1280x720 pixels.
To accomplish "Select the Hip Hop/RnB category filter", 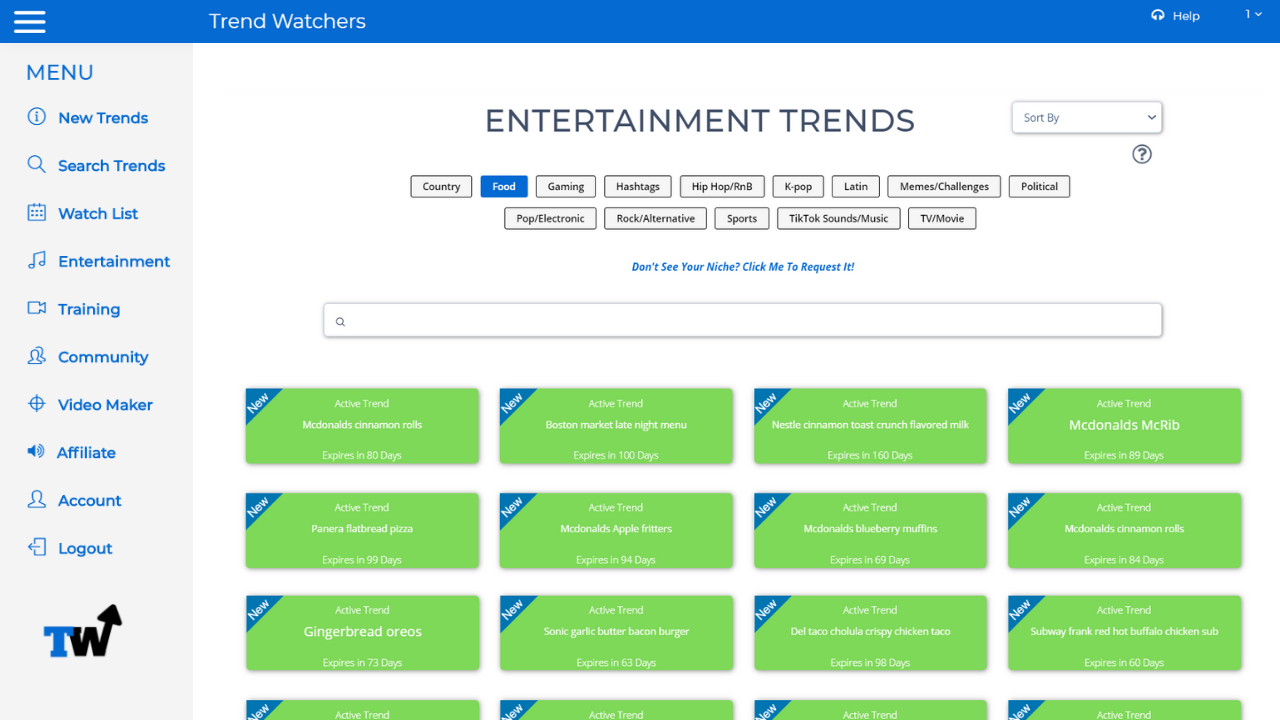I will click(x=722, y=186).
